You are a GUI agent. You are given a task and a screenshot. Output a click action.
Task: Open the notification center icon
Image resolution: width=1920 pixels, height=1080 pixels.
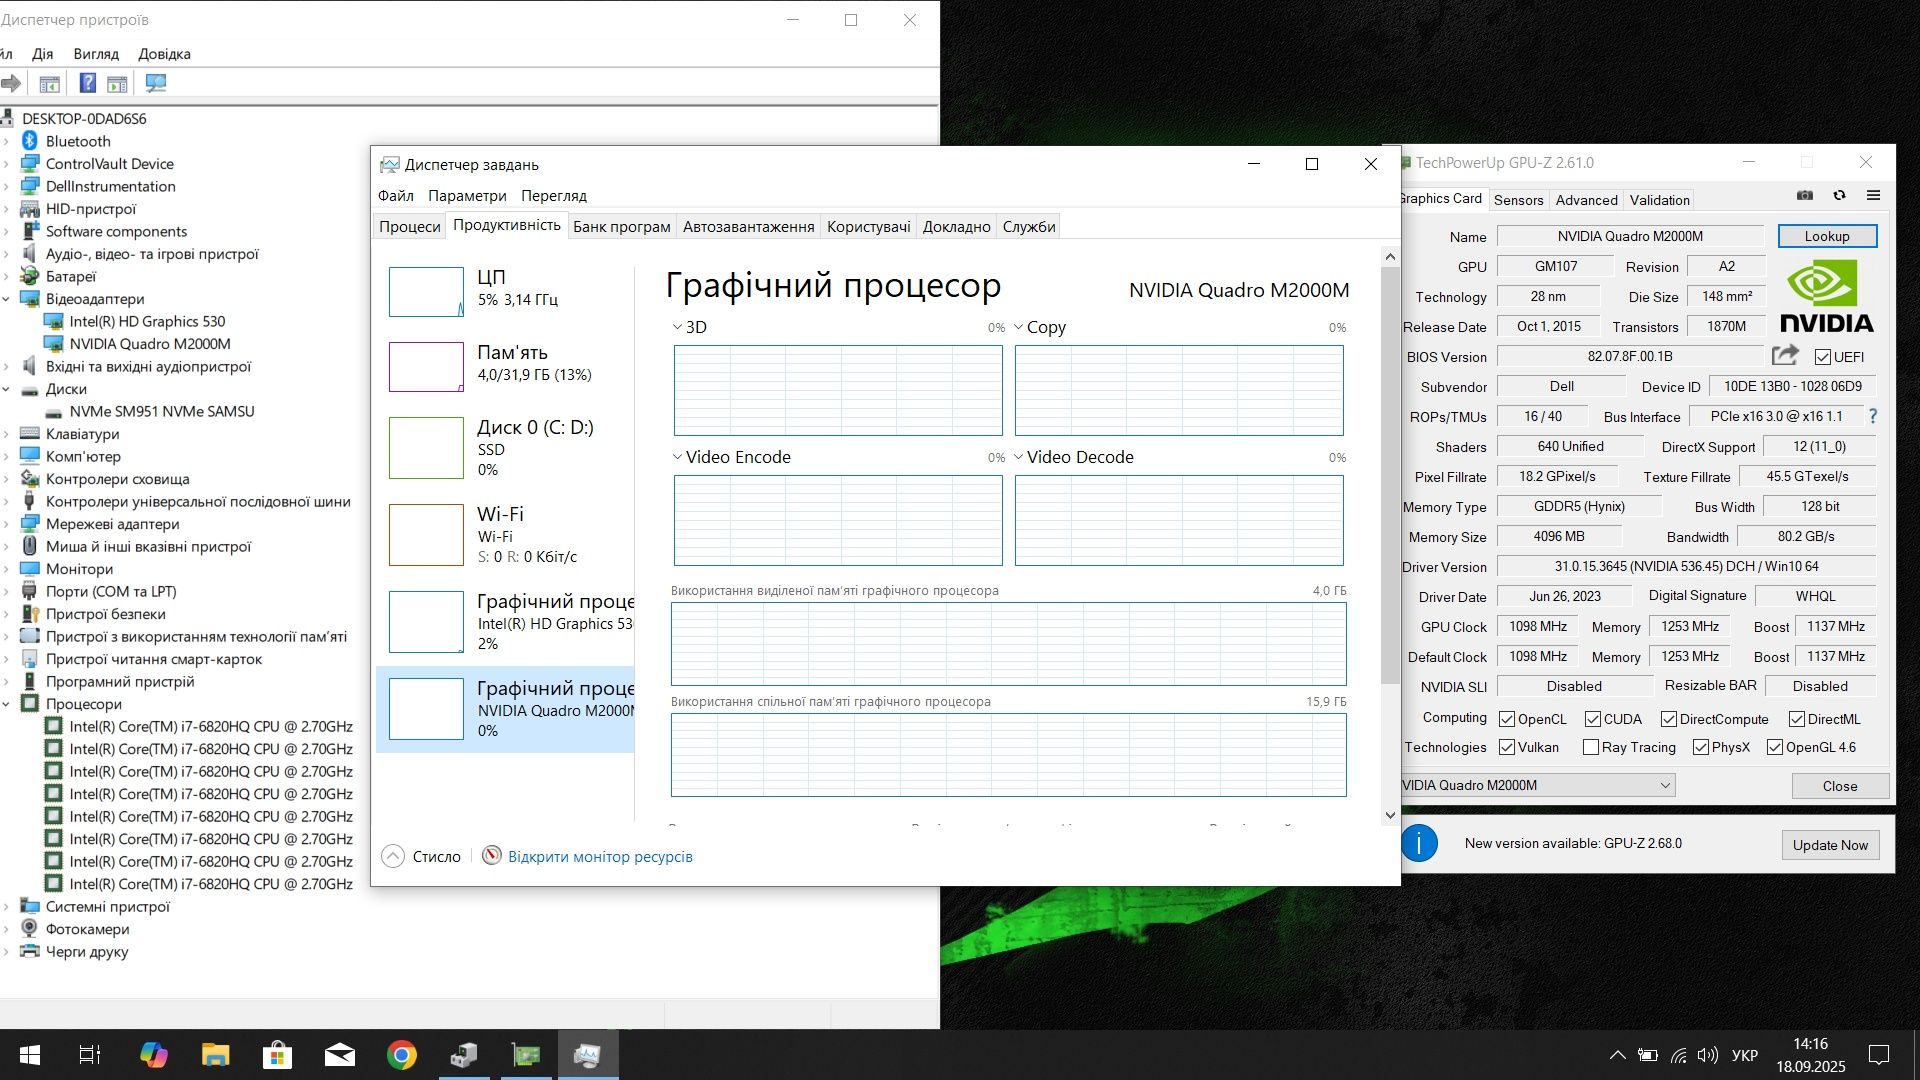pyautogui.click(x=1879, y=1055)
